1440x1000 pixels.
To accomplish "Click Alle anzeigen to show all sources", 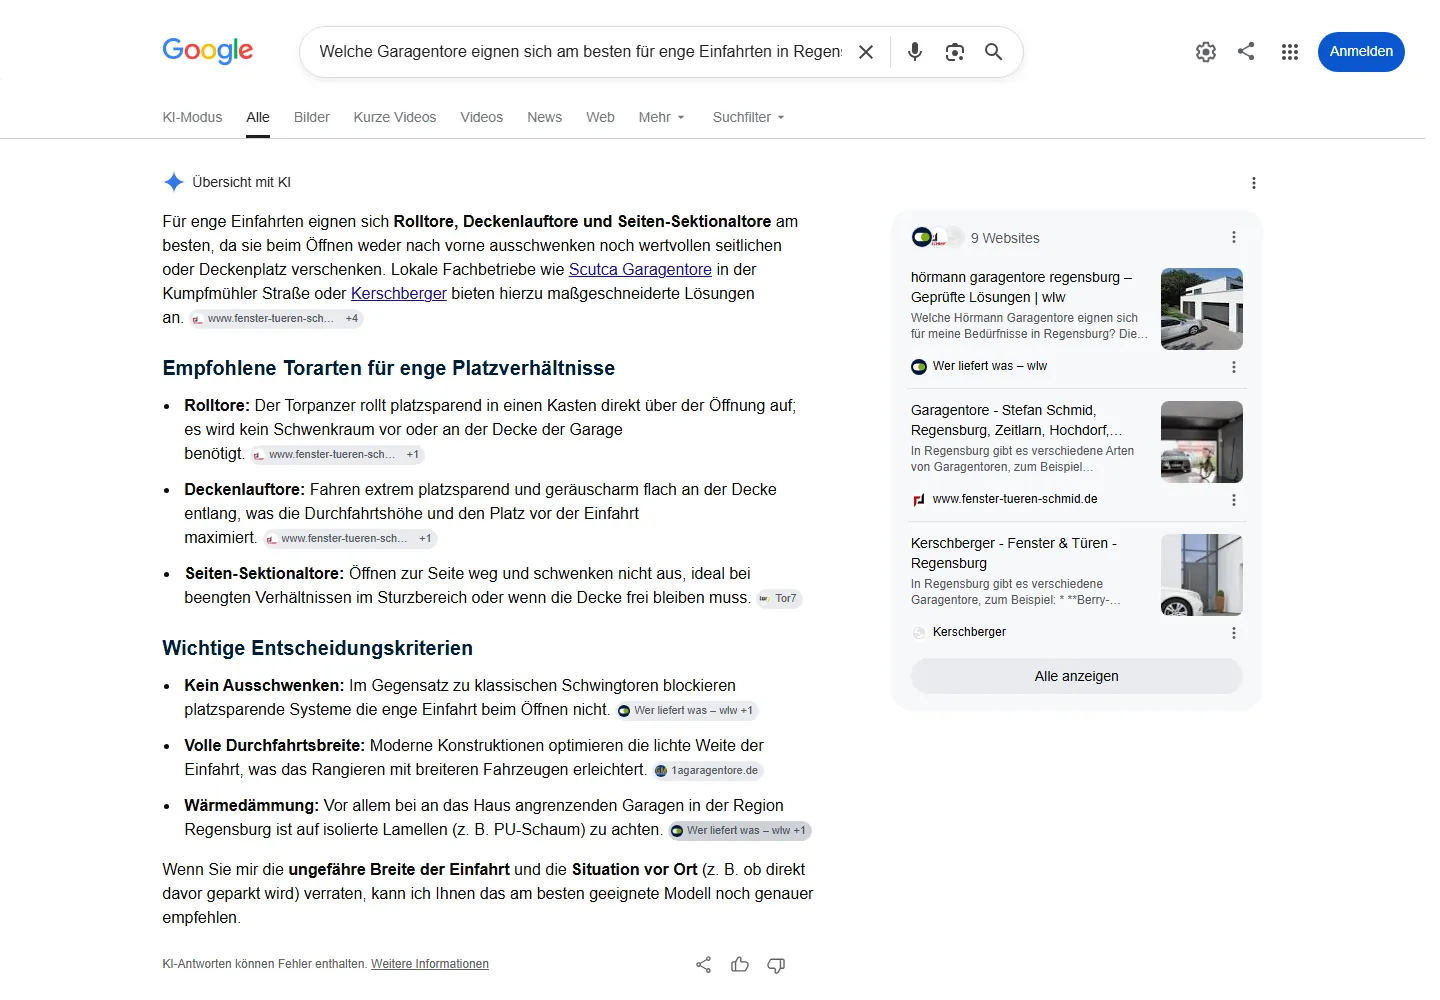I will click(x=1077, y=676).
